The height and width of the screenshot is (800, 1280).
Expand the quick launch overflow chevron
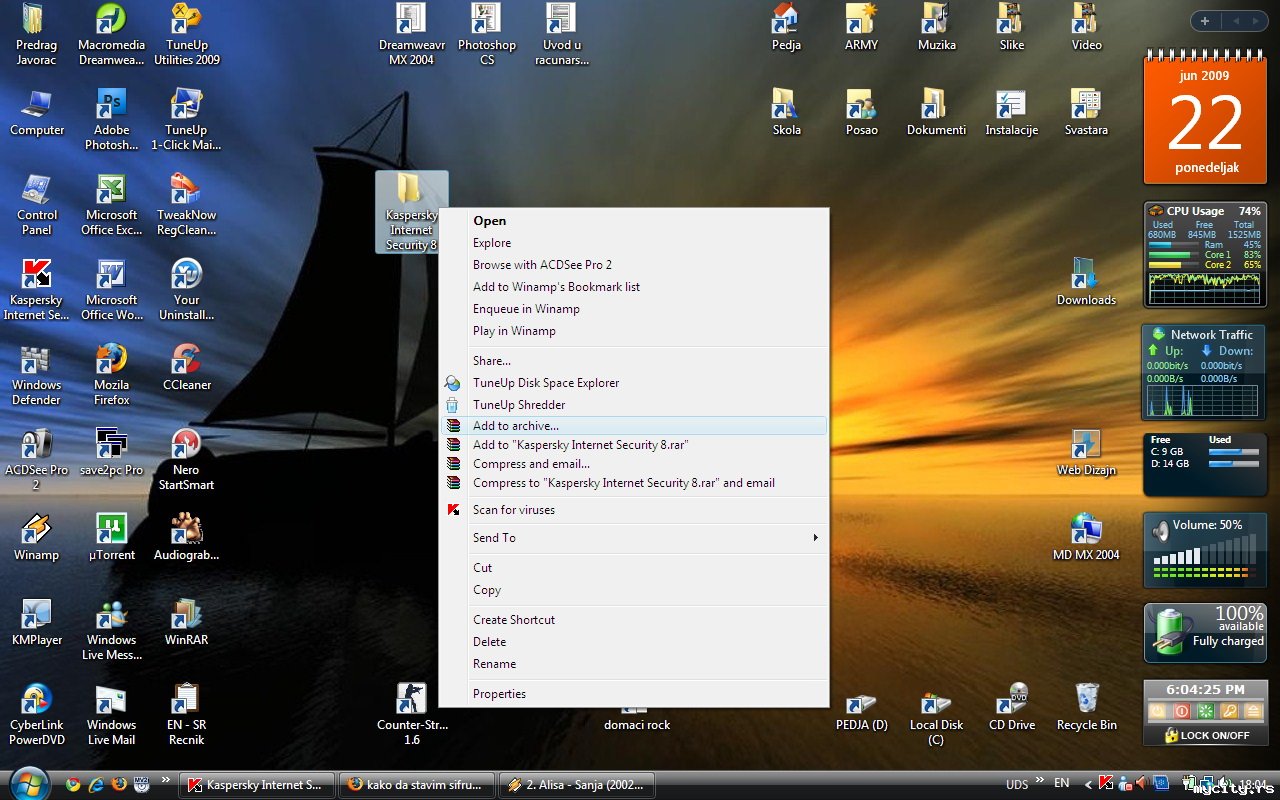coord(165,783)
